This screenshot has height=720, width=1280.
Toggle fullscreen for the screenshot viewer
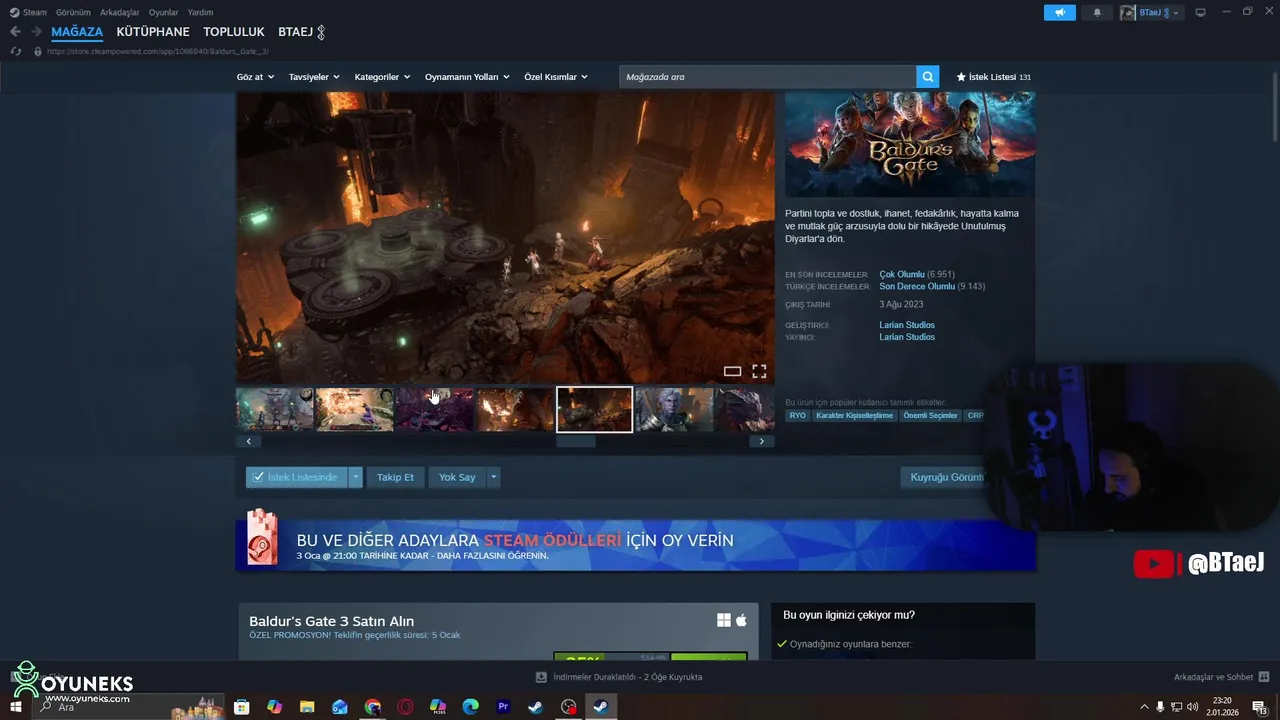tap(759, 371)
